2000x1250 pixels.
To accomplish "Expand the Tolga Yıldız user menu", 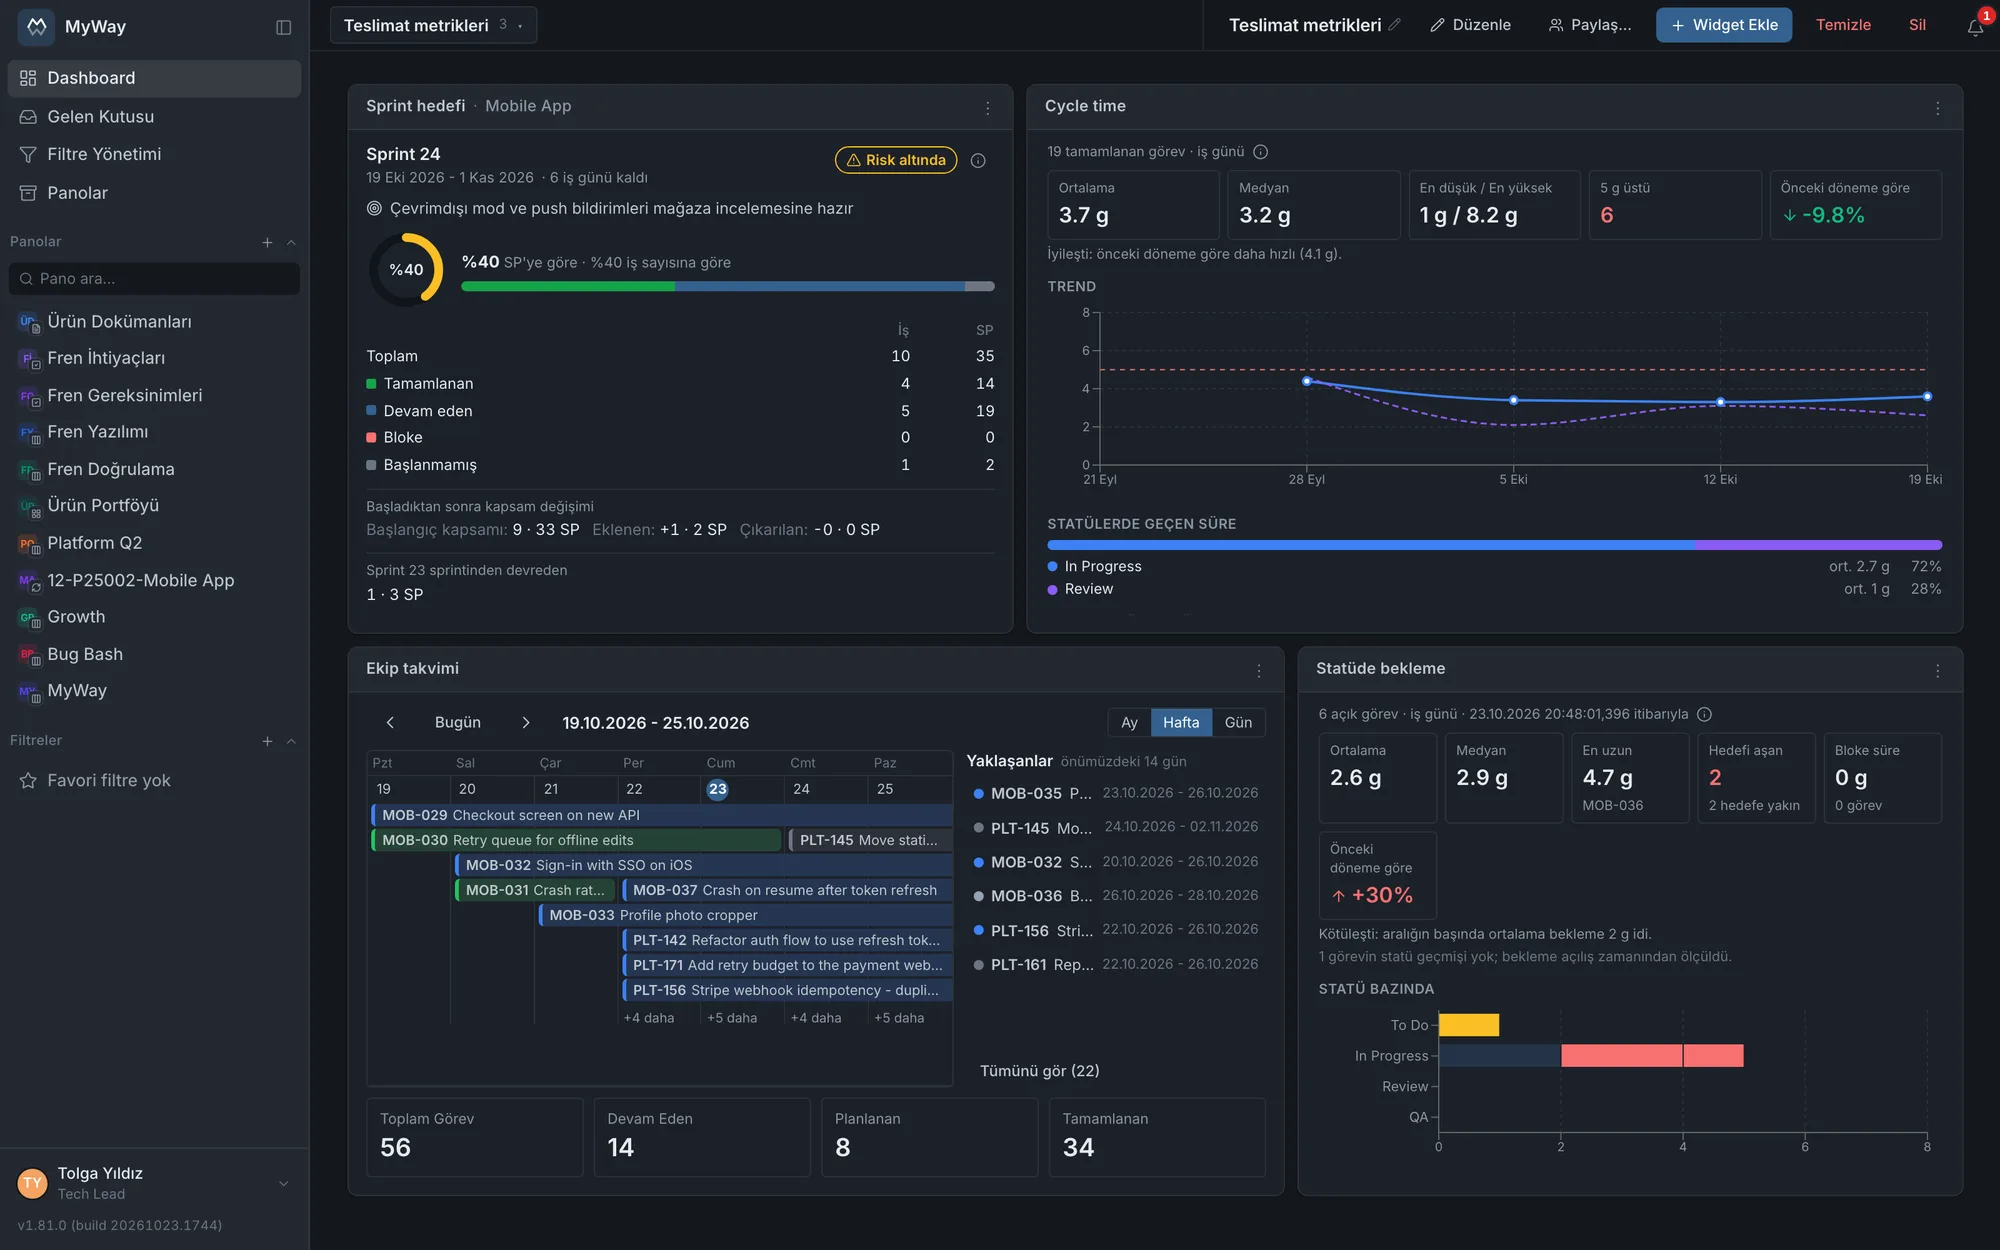I will pos(284,1184).
